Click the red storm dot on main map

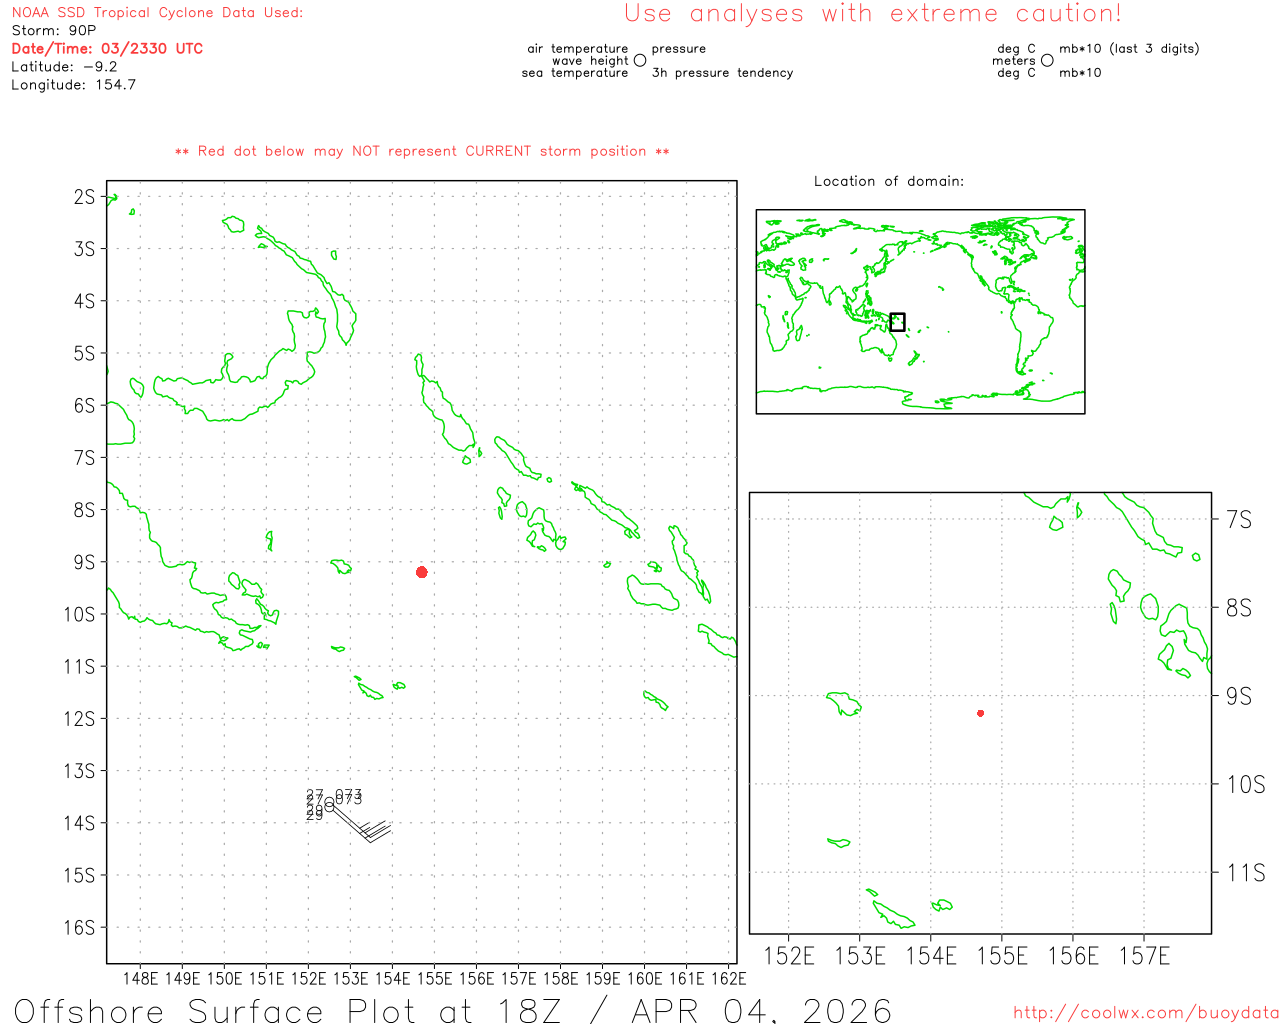click(x=422, y=572)
